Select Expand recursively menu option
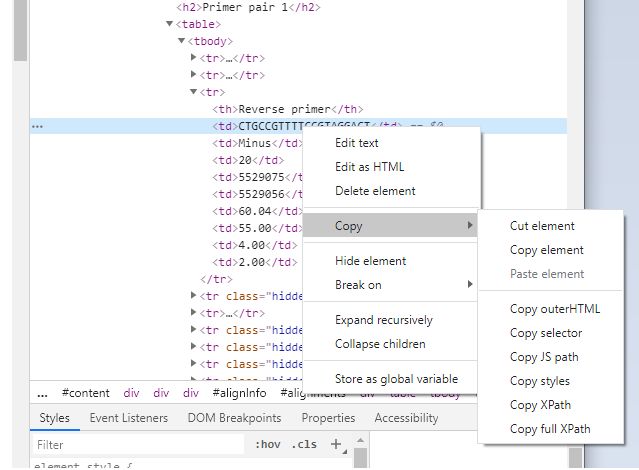Screen dimensions: 639x470 pyautogui.click(x=383, y=320)
